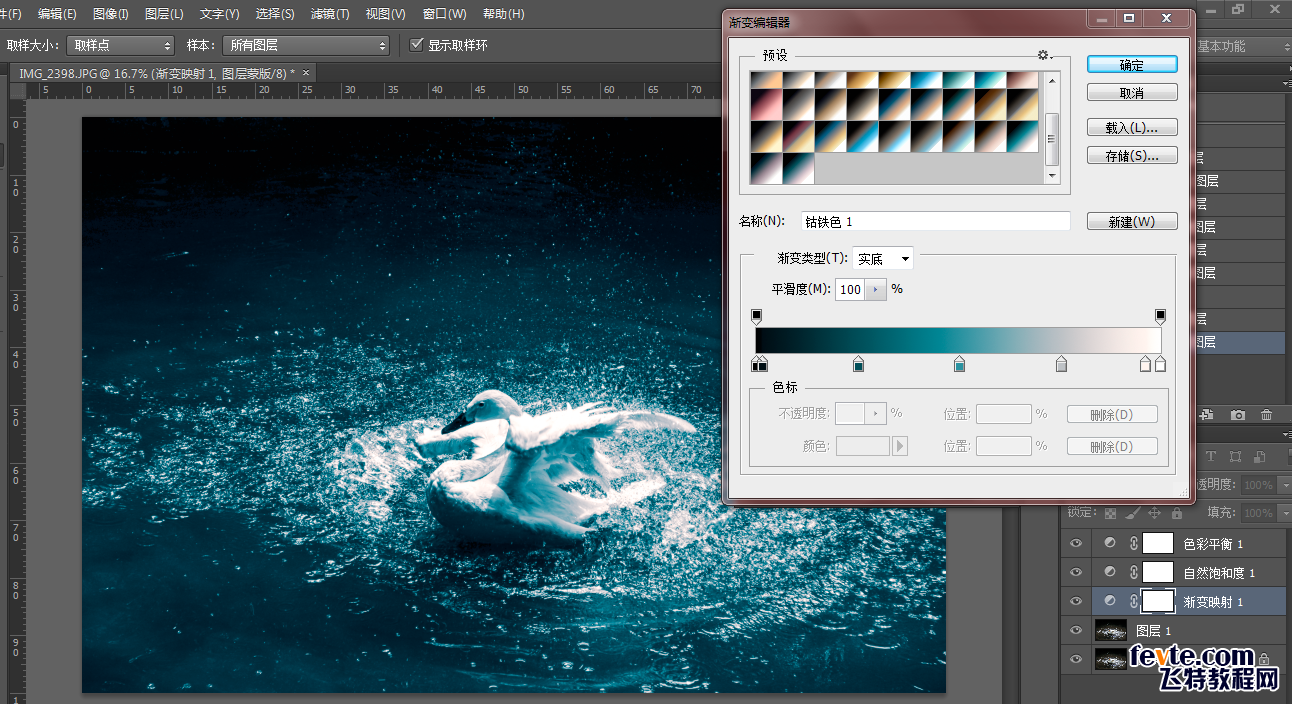Image resolution: width=1292 pixels, height=704 pixels.
Task: Click the Load (载入) button
Action: [1131, 128]
